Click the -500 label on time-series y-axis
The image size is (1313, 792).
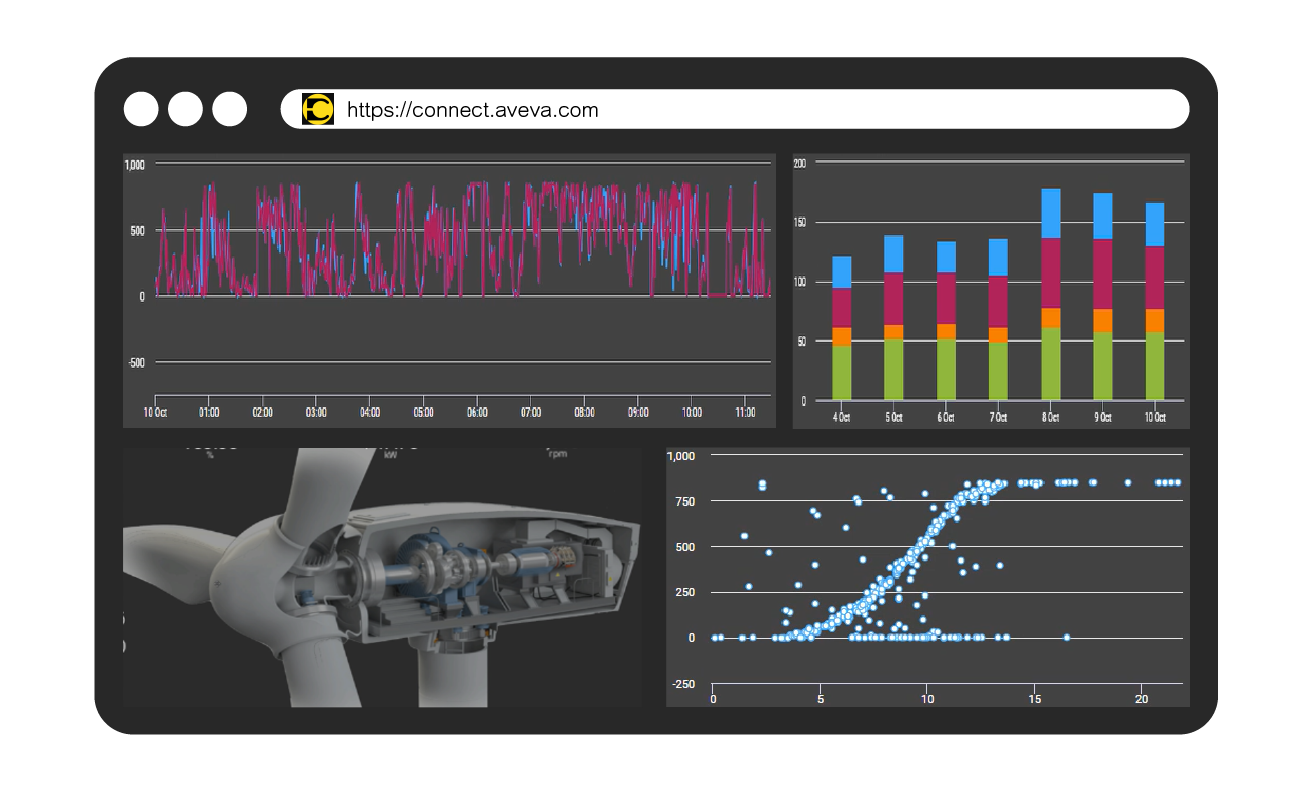coord(135,362)
